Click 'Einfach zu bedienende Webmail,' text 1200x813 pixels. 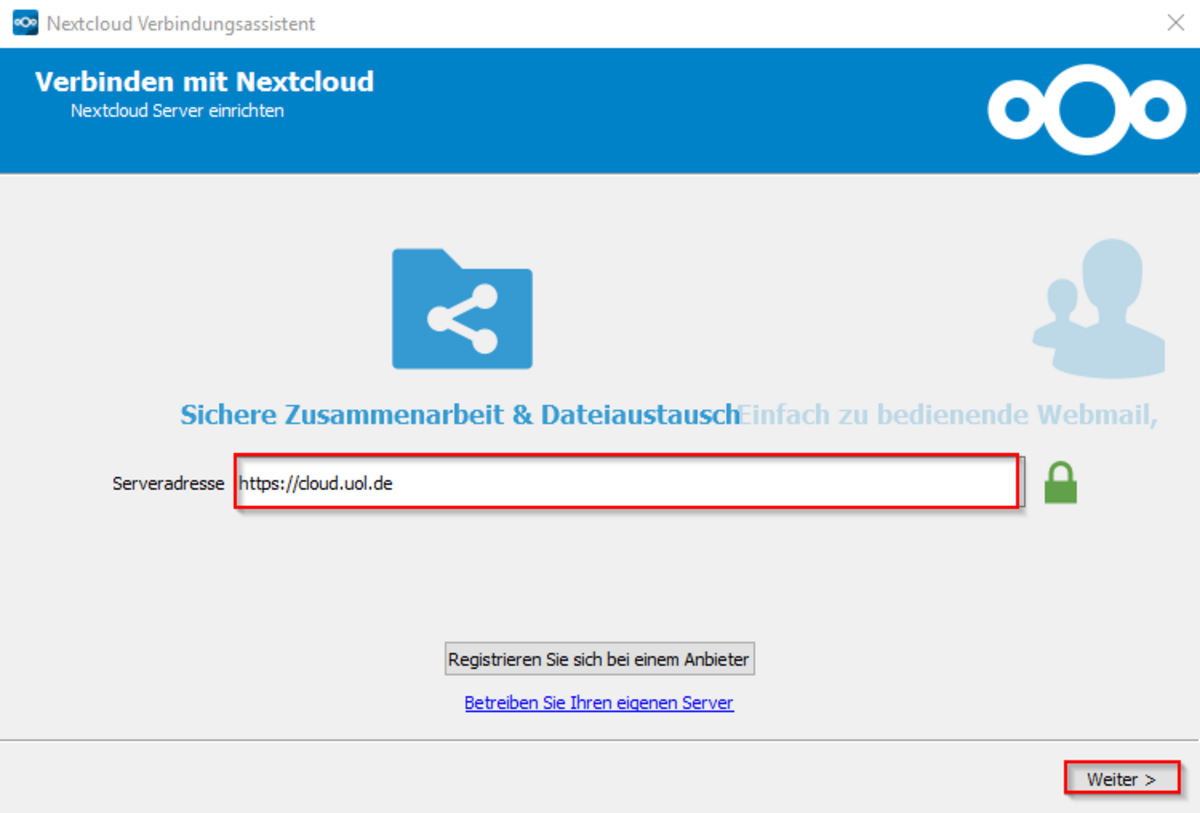[x=948, y=415]
